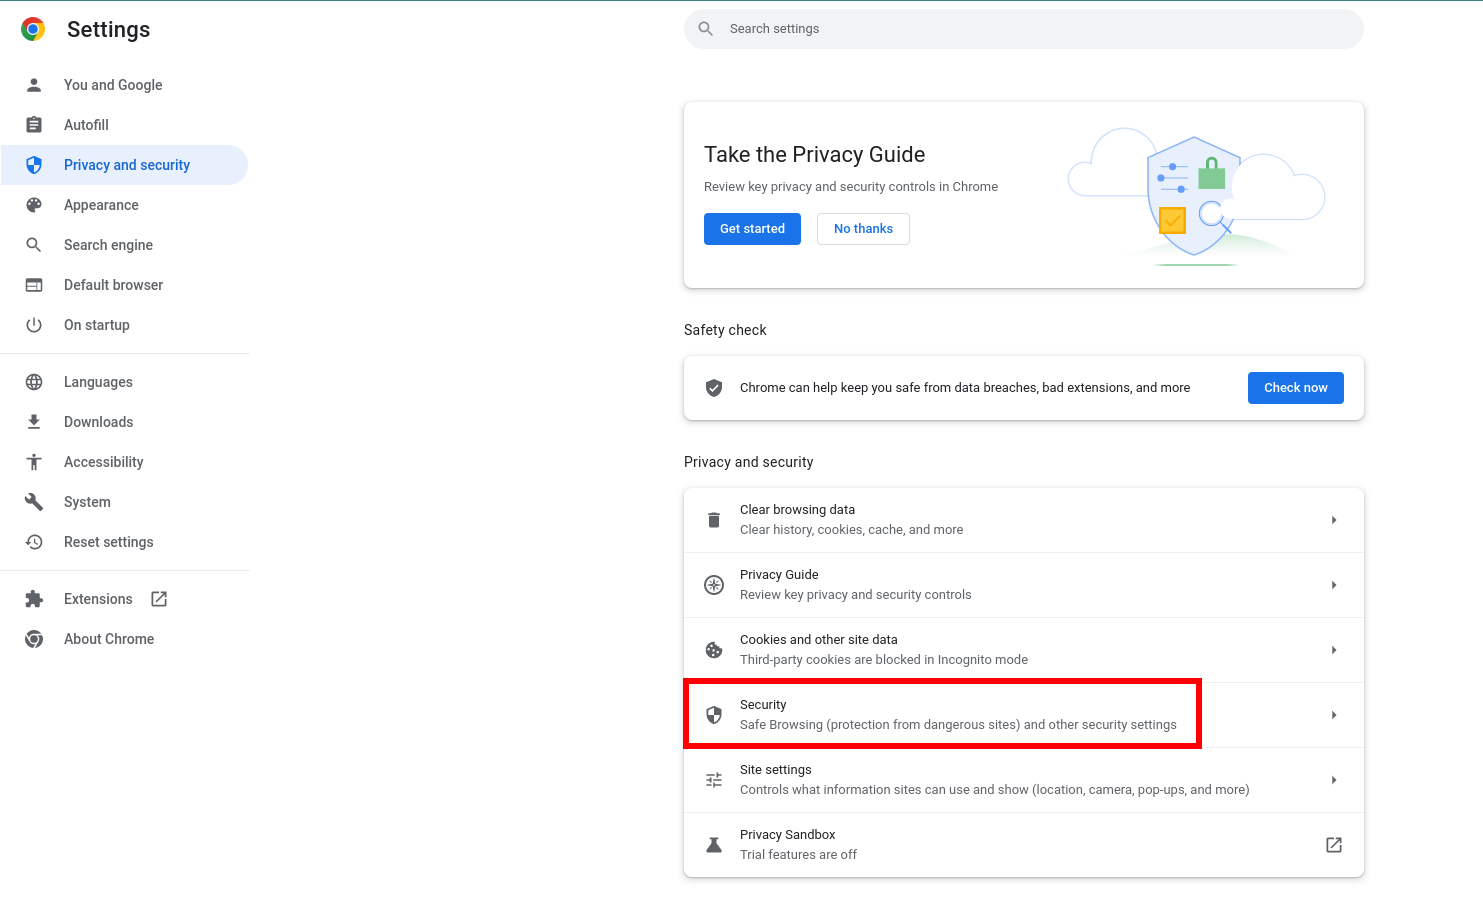Go to Languages settings

click(124, 382)
